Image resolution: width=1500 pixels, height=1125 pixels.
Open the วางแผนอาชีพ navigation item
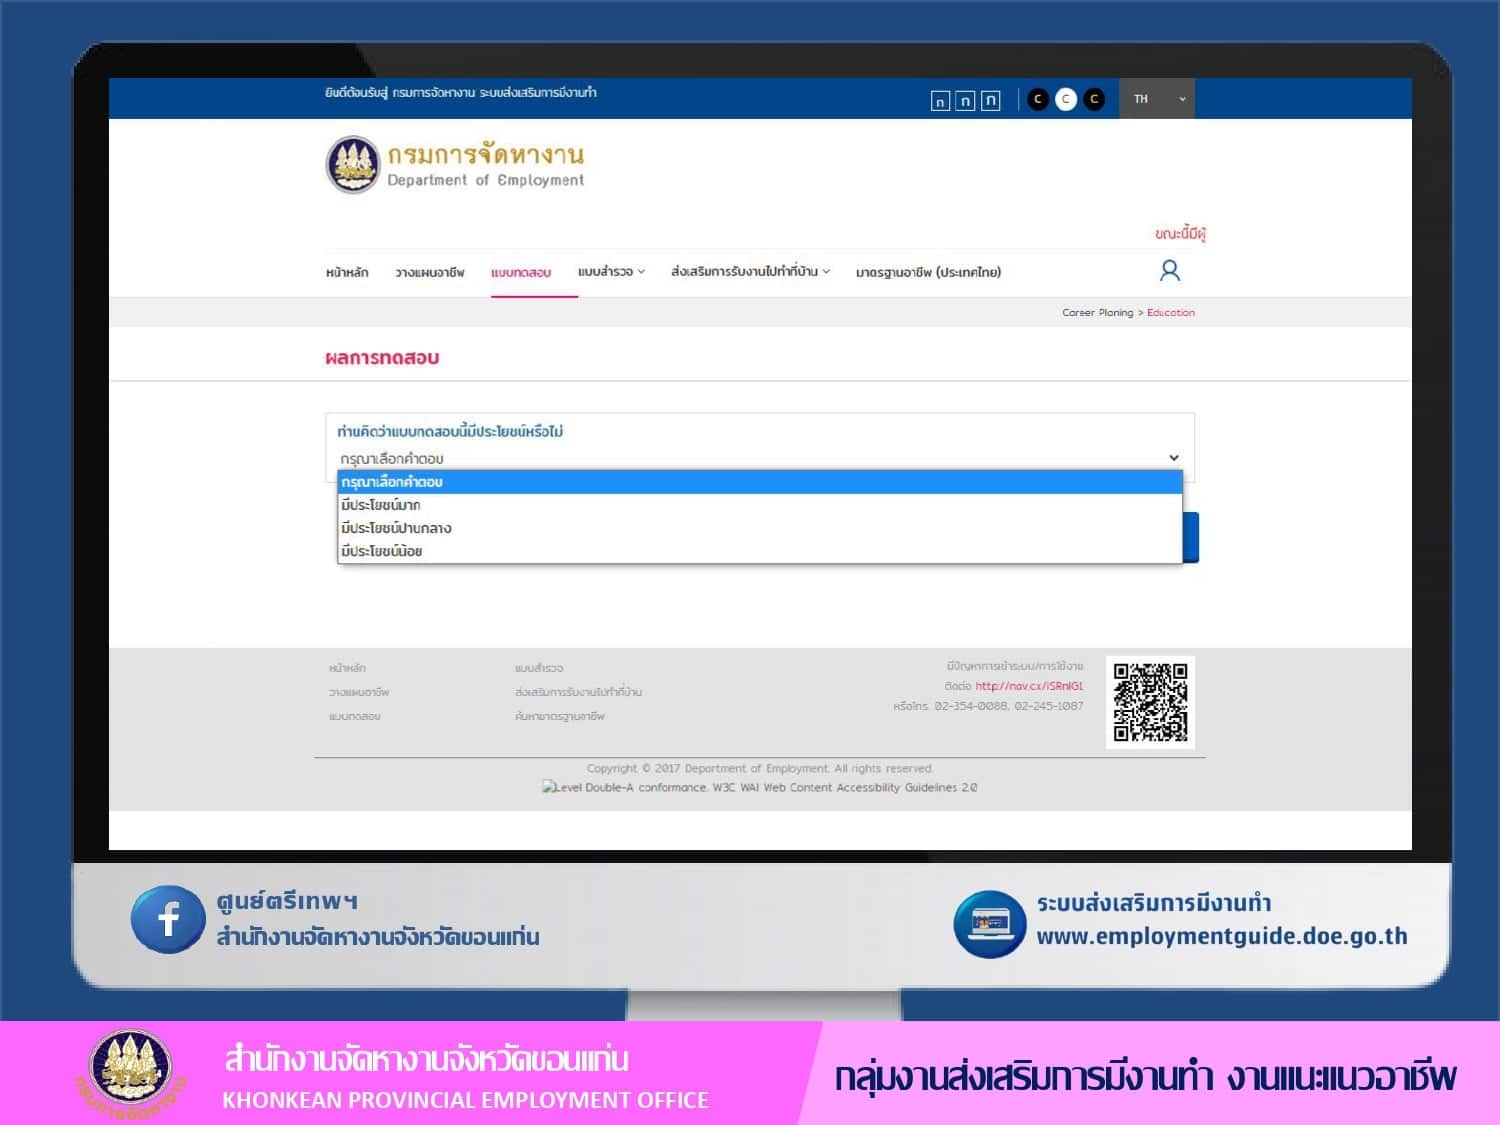pos(430,272)
